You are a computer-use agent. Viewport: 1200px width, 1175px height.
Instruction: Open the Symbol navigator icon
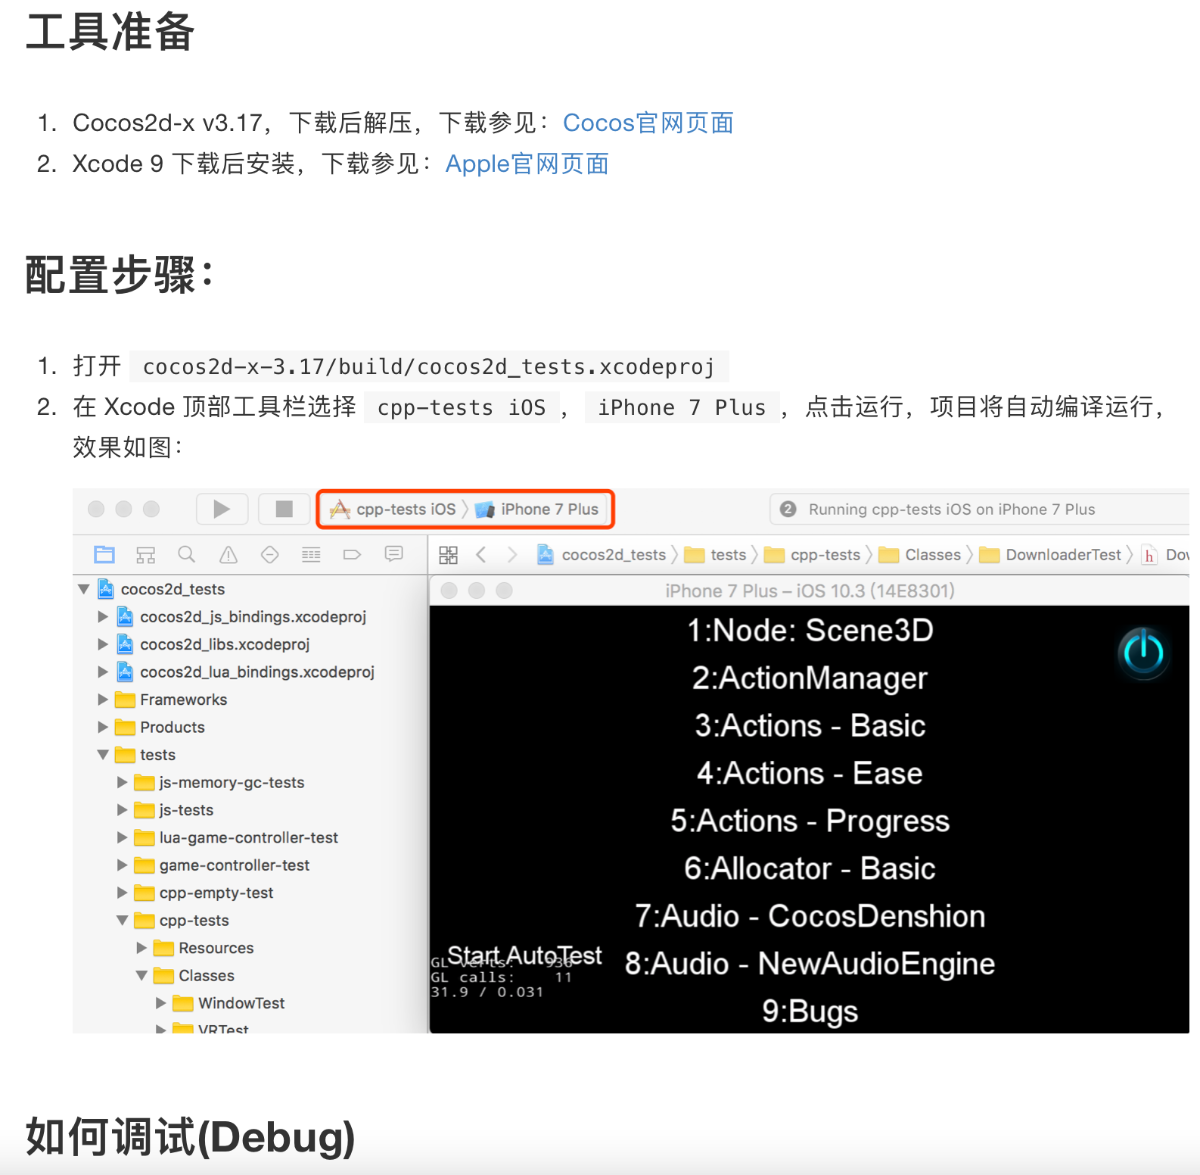click(146, 554)
